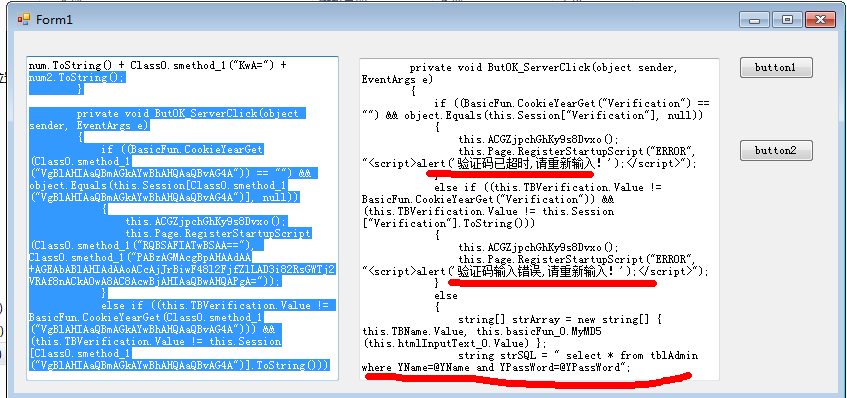Image resolution: width=847 pixels, height=398 pixels.
Task: Click the Form1 title text
Action: click(x=54, y=20)
